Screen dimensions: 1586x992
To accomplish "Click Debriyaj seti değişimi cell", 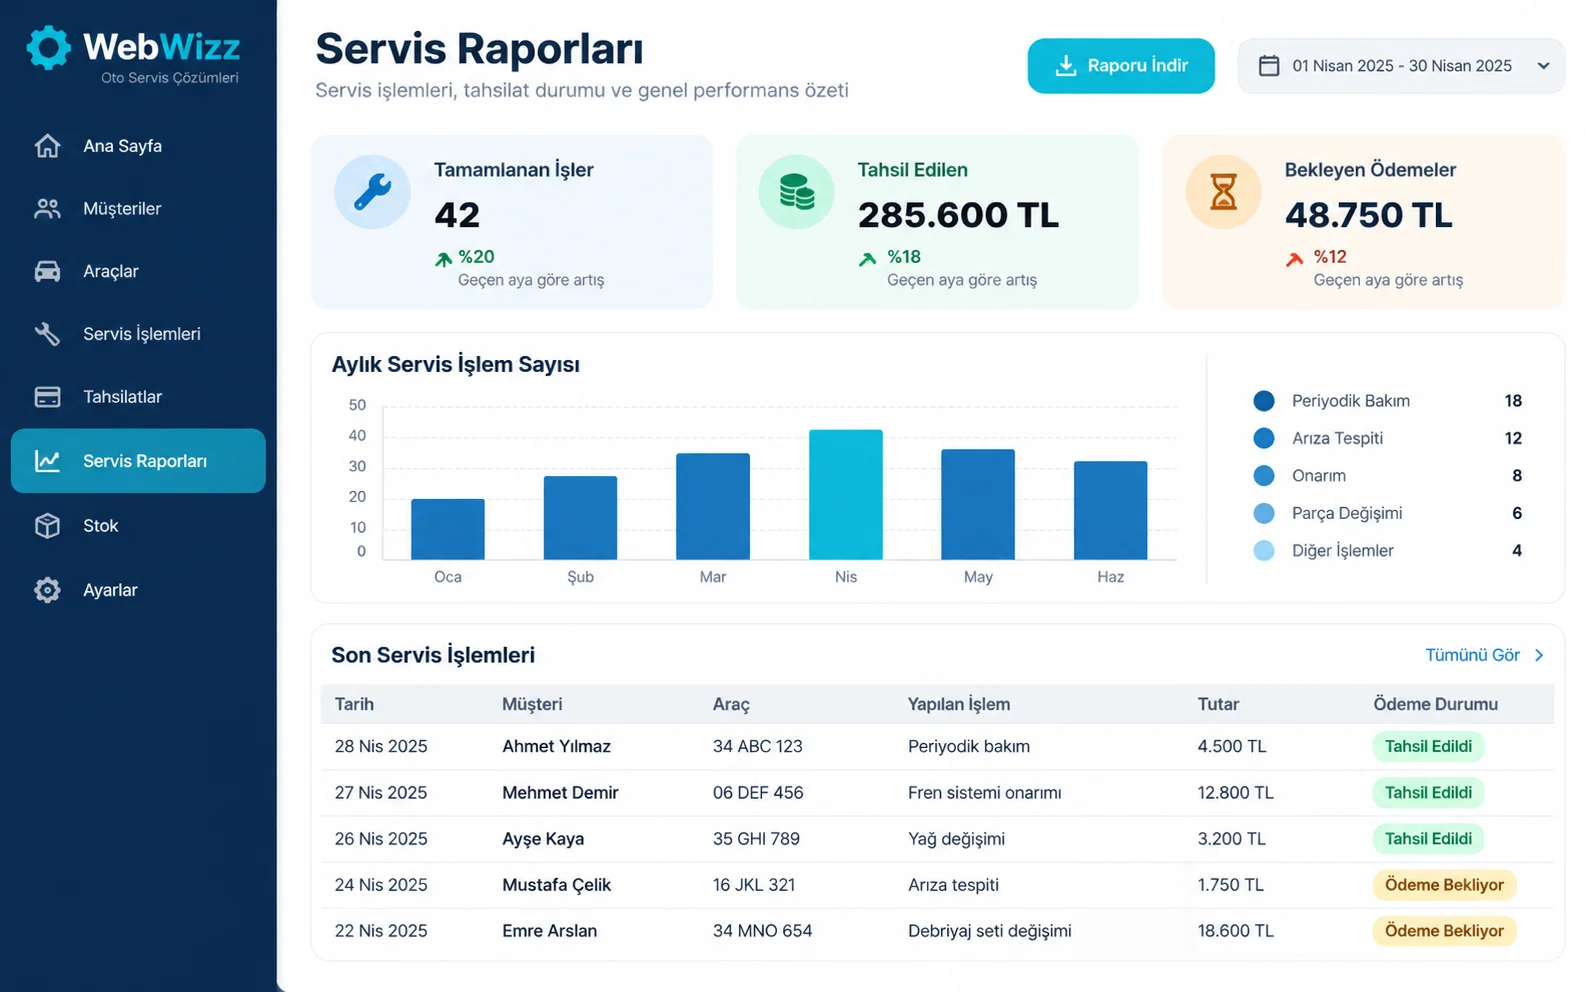I will (990, 931).
